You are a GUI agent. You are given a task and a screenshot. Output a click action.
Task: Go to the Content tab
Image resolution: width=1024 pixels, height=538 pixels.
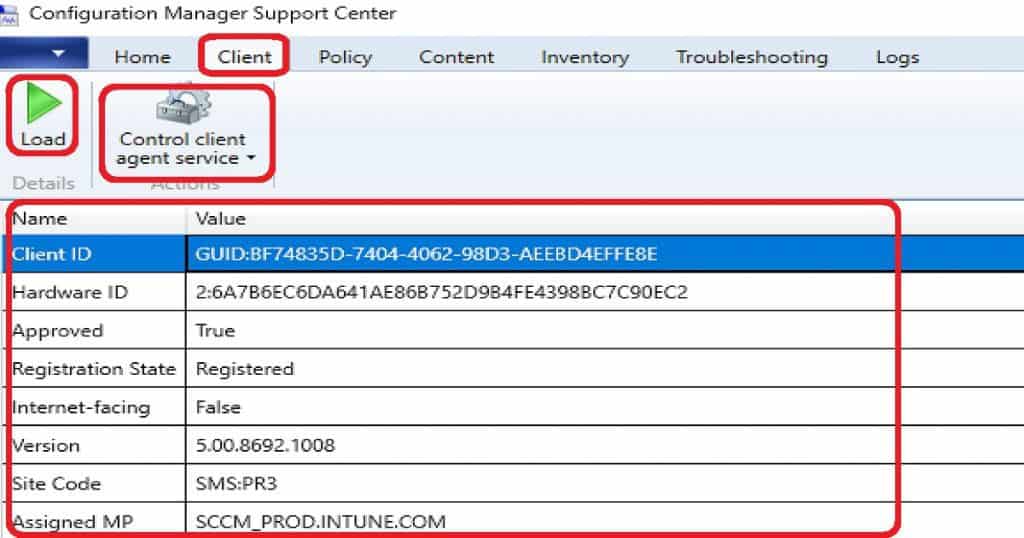[x=456, y=57]
